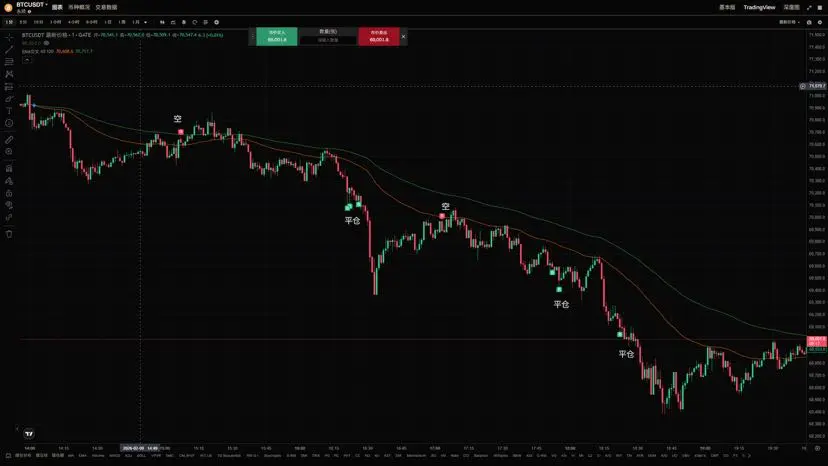Toggle EMA indicator in bottom bar
Screen dimensions: 828x466
(82, 455)
